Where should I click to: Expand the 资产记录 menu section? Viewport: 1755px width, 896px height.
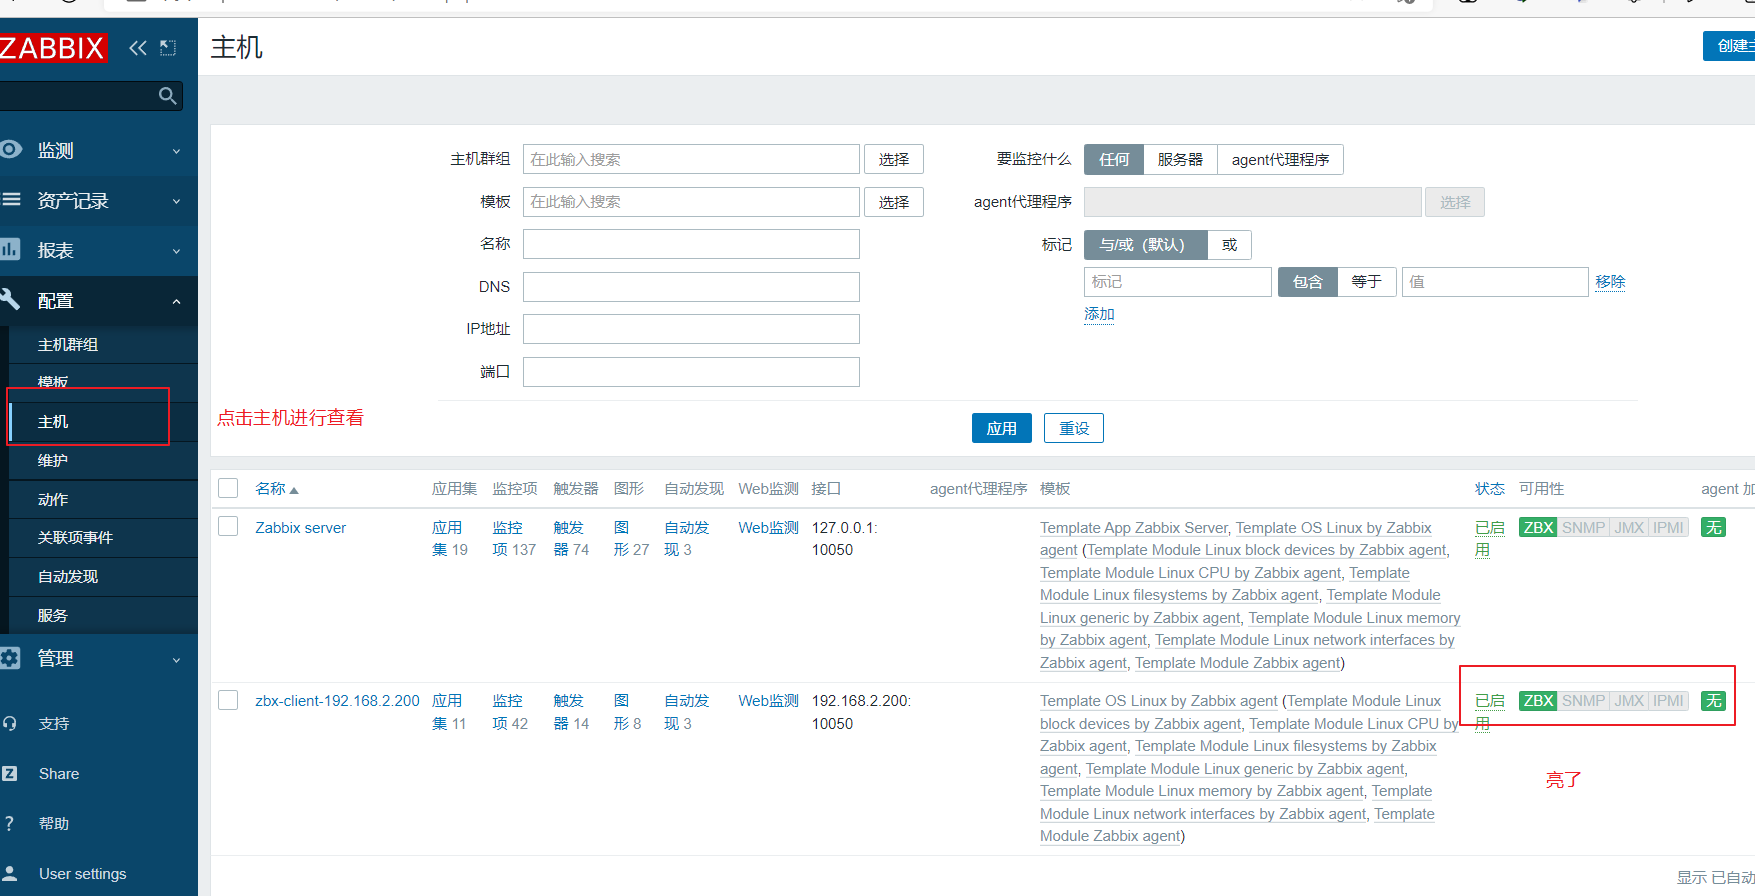click(98, 200)
